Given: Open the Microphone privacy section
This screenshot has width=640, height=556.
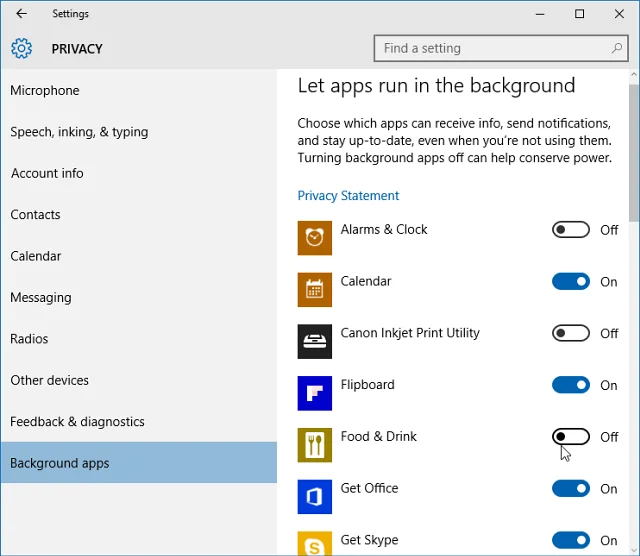Looking at the screenshot, I should point(139,90).
